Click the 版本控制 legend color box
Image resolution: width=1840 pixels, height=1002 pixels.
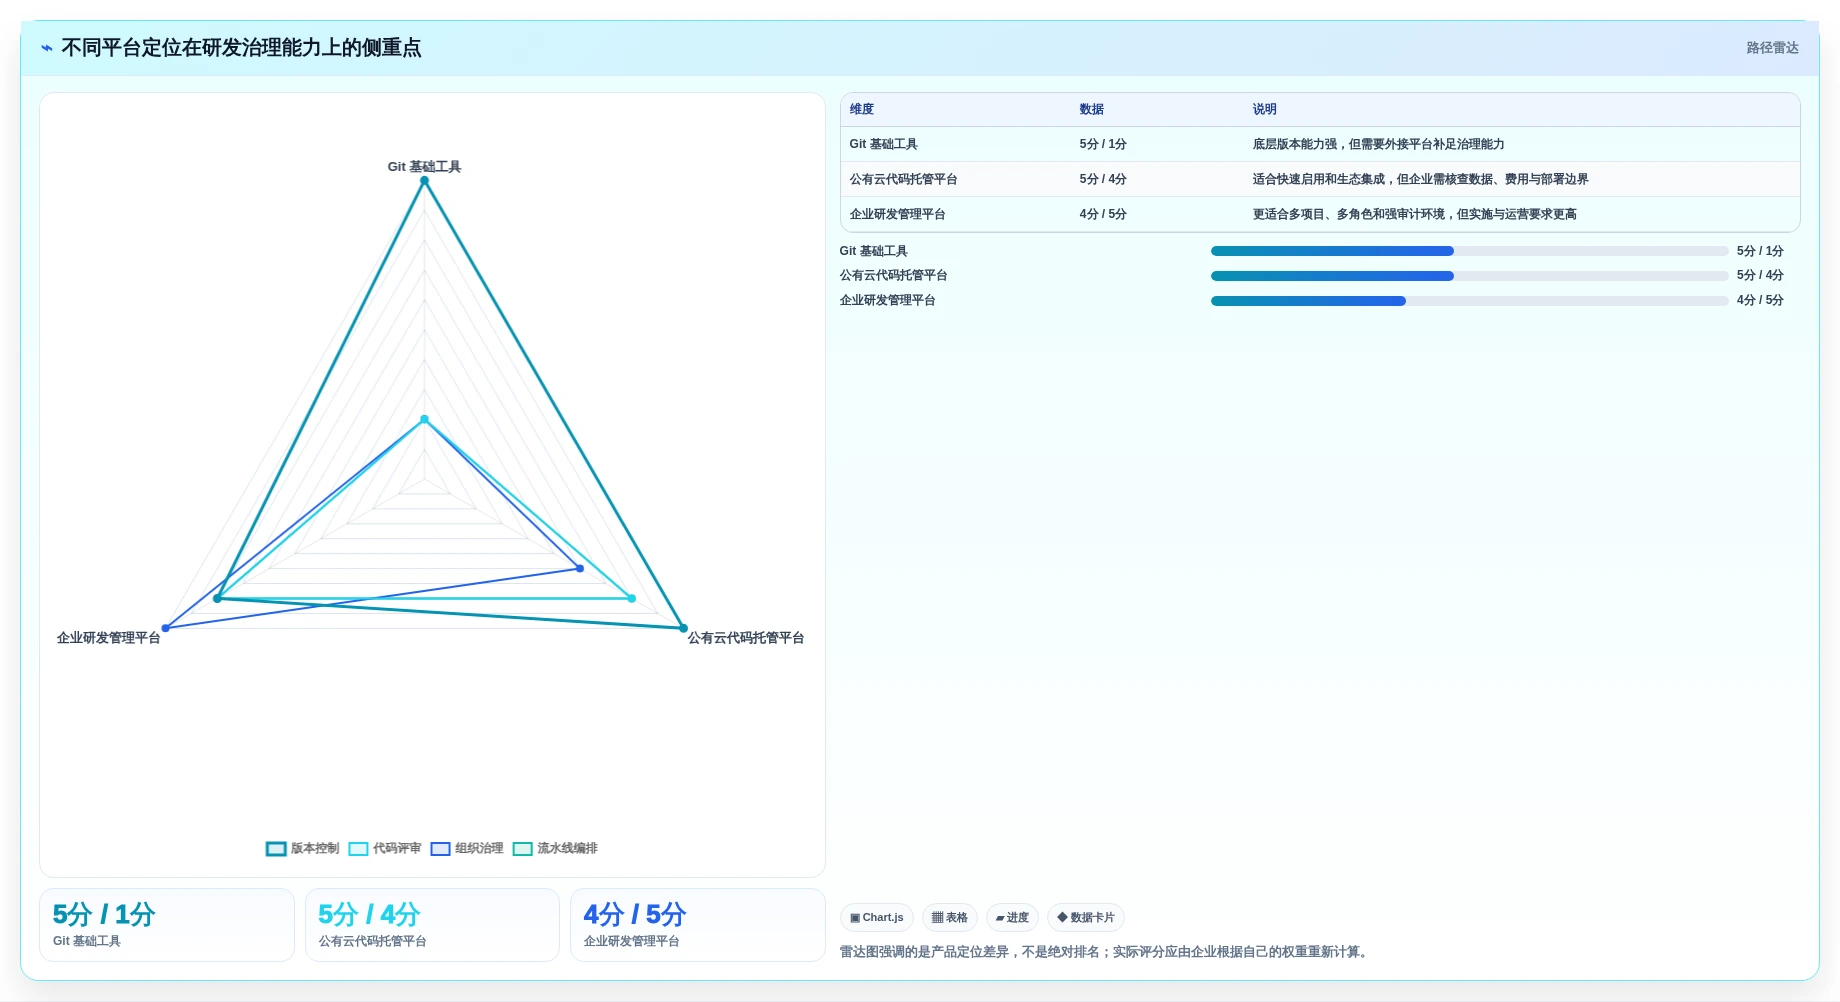[x=276, y=849]
